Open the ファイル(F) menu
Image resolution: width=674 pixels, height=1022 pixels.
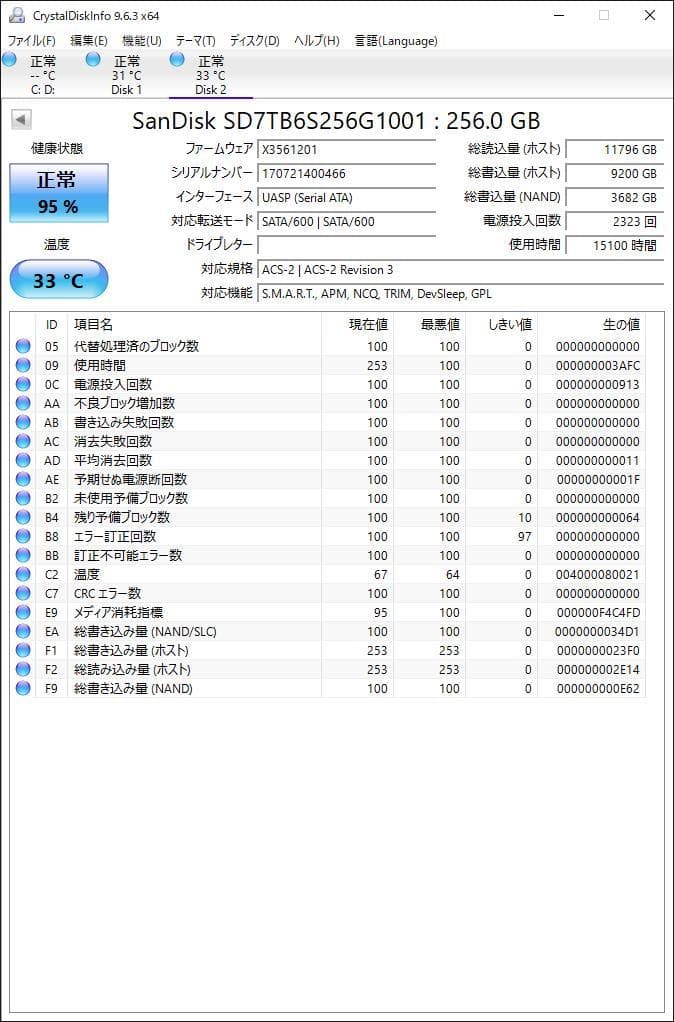(x=31, y=40)
